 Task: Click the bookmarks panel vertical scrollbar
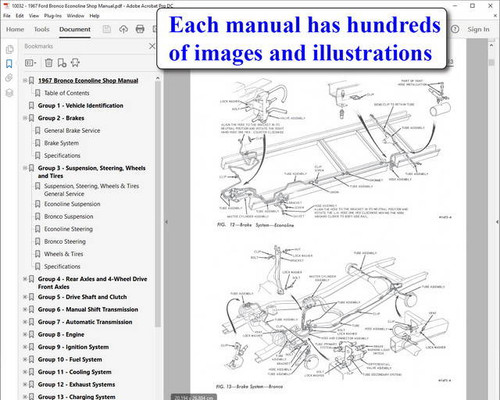(x=158, y=203)
